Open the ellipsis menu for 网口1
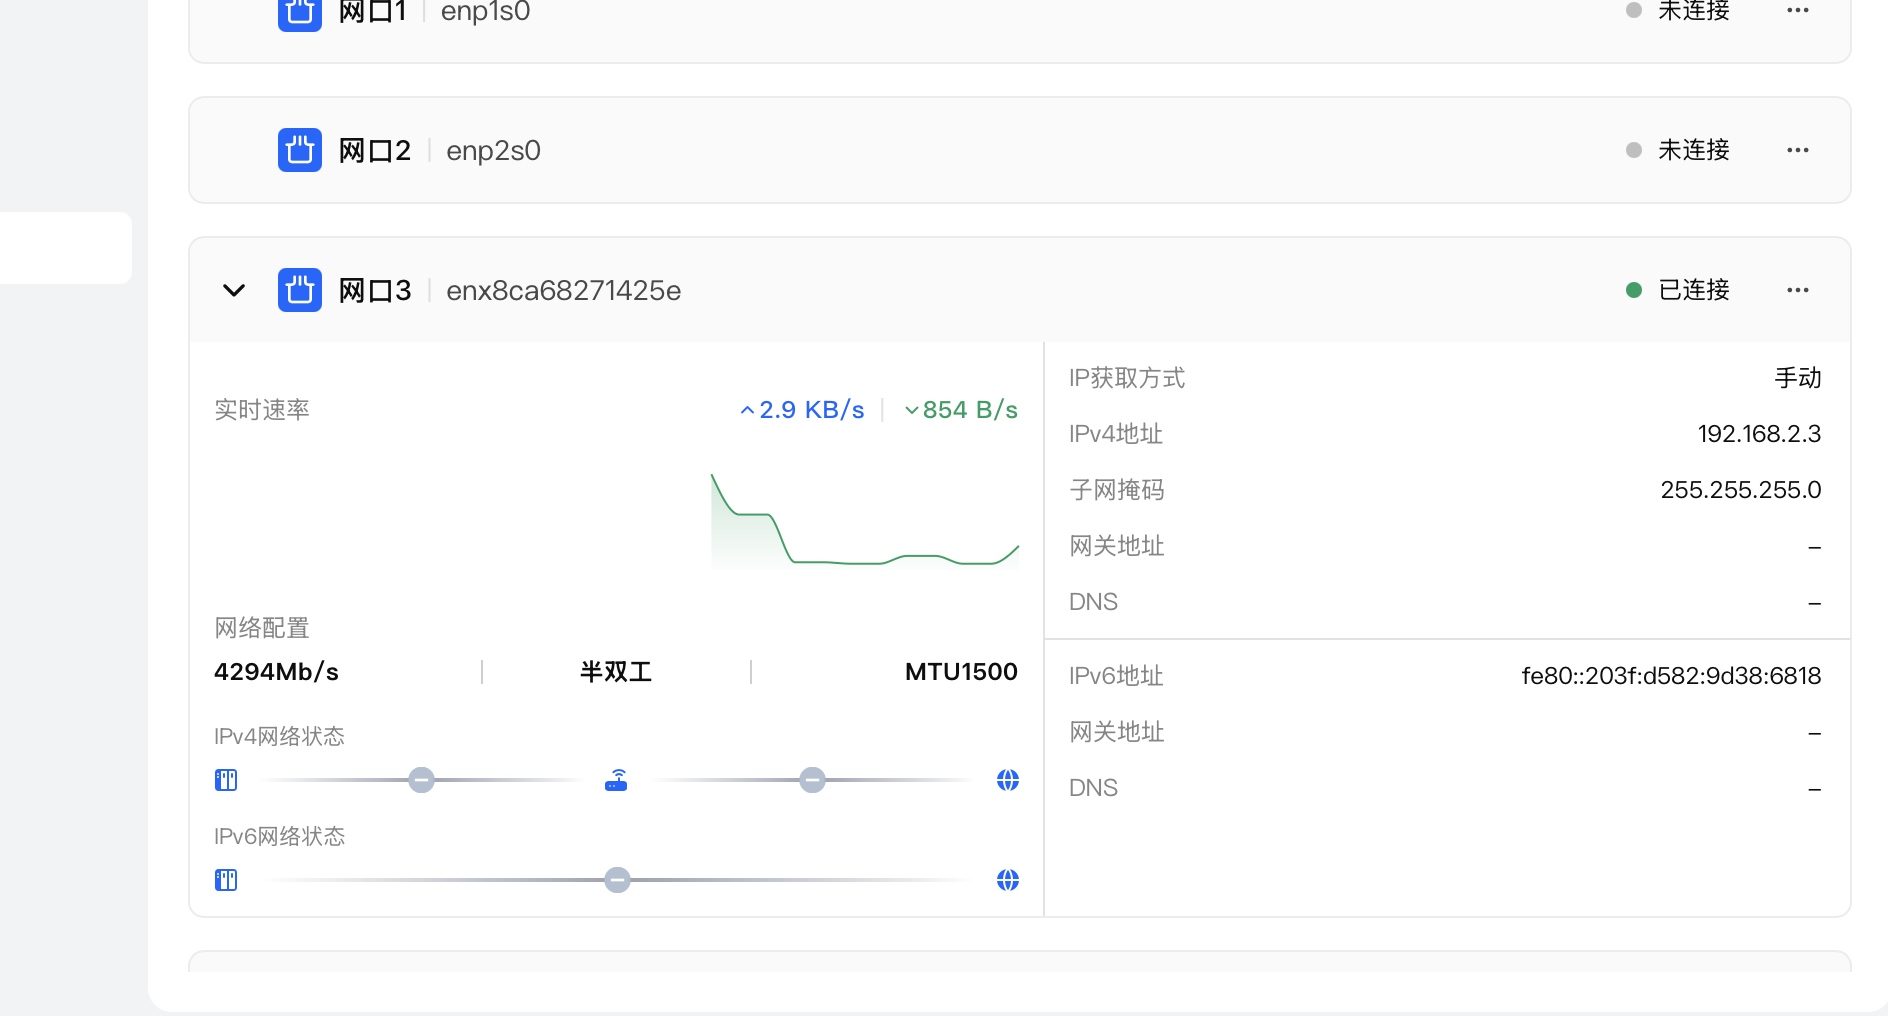The height and width of the screenshot is (1016, 1888). (x=1797, y=11)
